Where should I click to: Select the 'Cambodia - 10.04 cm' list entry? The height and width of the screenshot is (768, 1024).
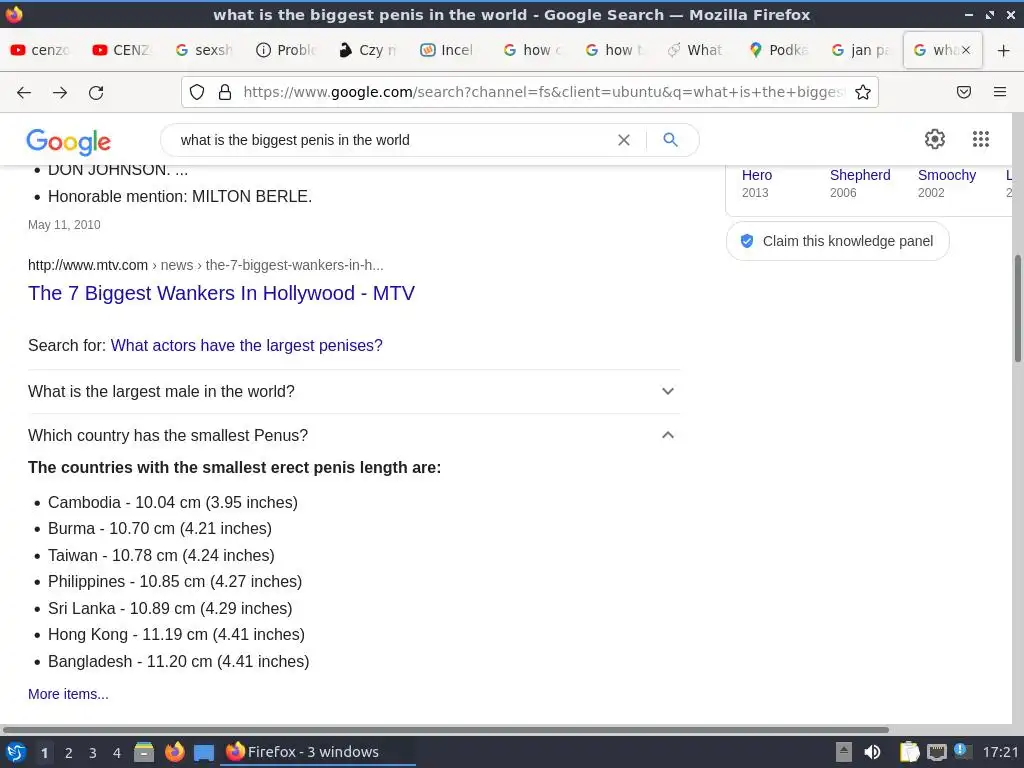pos(172,502)
